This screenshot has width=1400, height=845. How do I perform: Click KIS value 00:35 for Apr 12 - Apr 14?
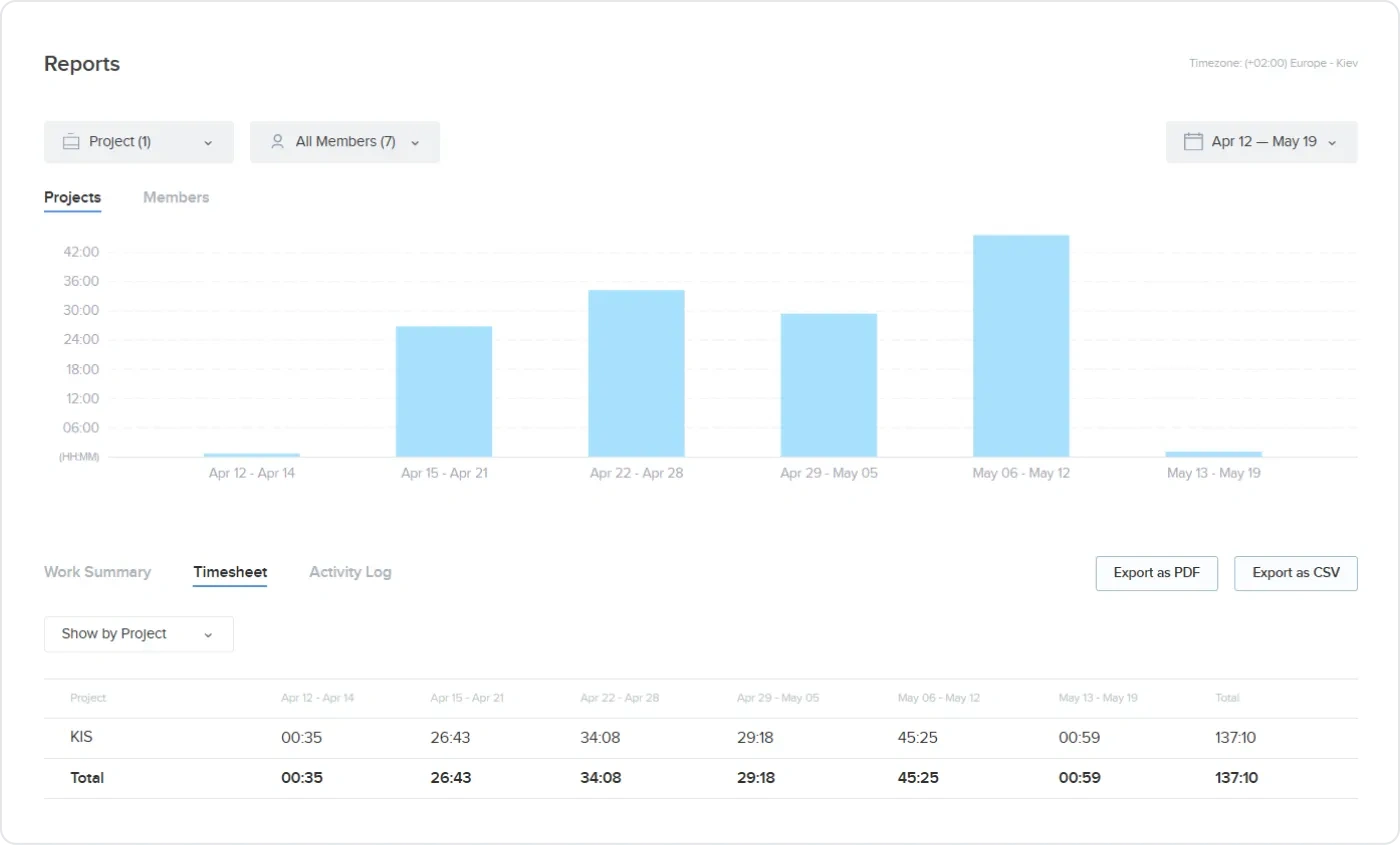pyautogui.click(x=302, y=739)
